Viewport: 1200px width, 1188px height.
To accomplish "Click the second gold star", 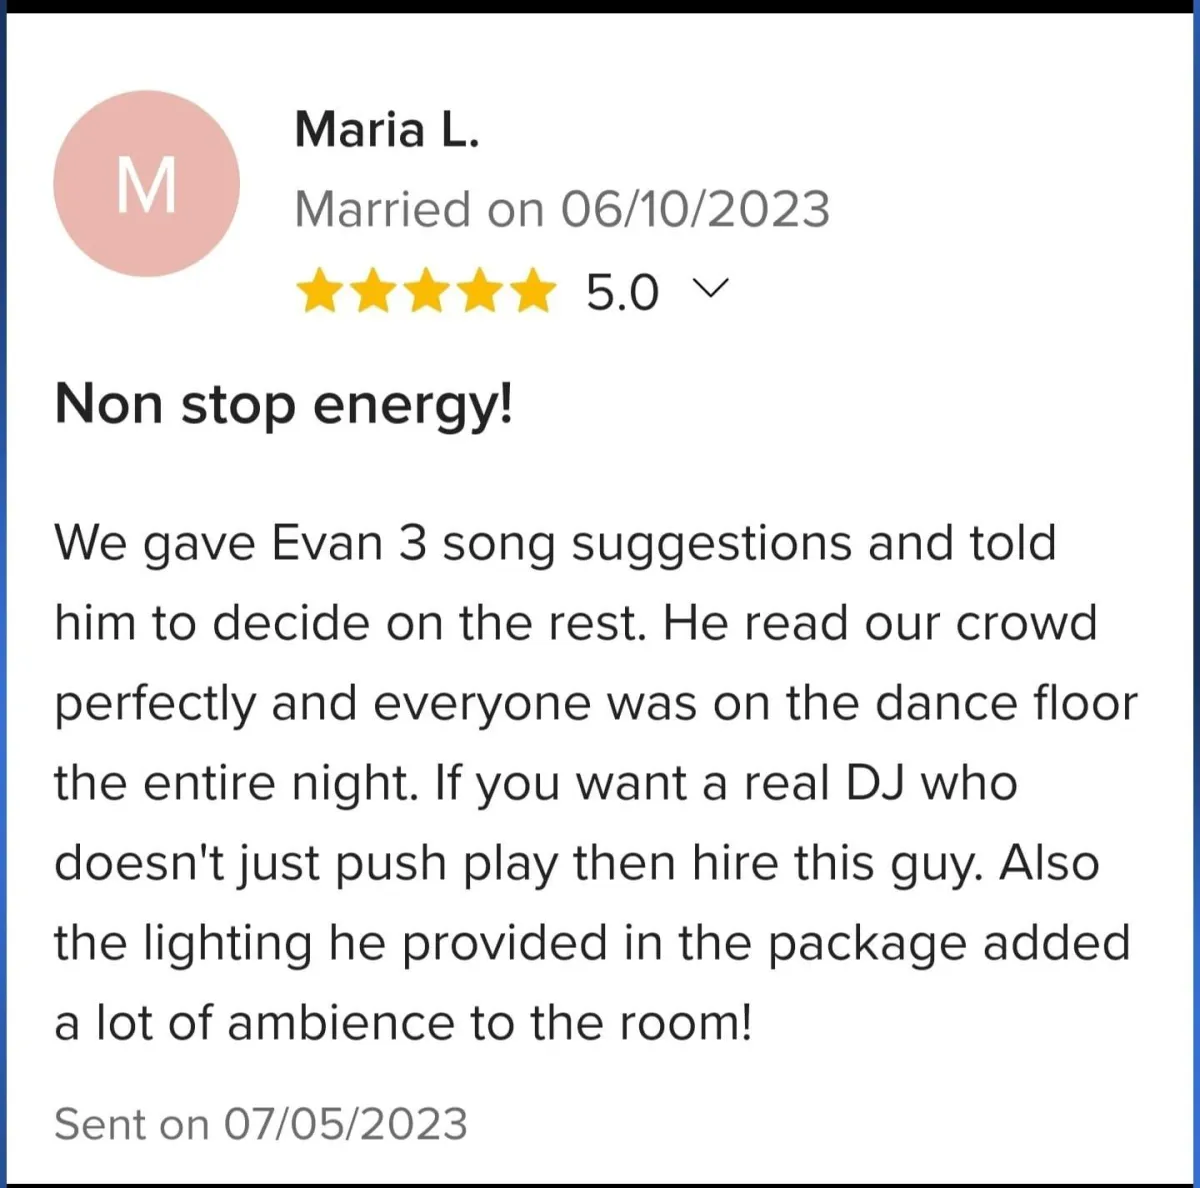I will [x=373, y=291].
